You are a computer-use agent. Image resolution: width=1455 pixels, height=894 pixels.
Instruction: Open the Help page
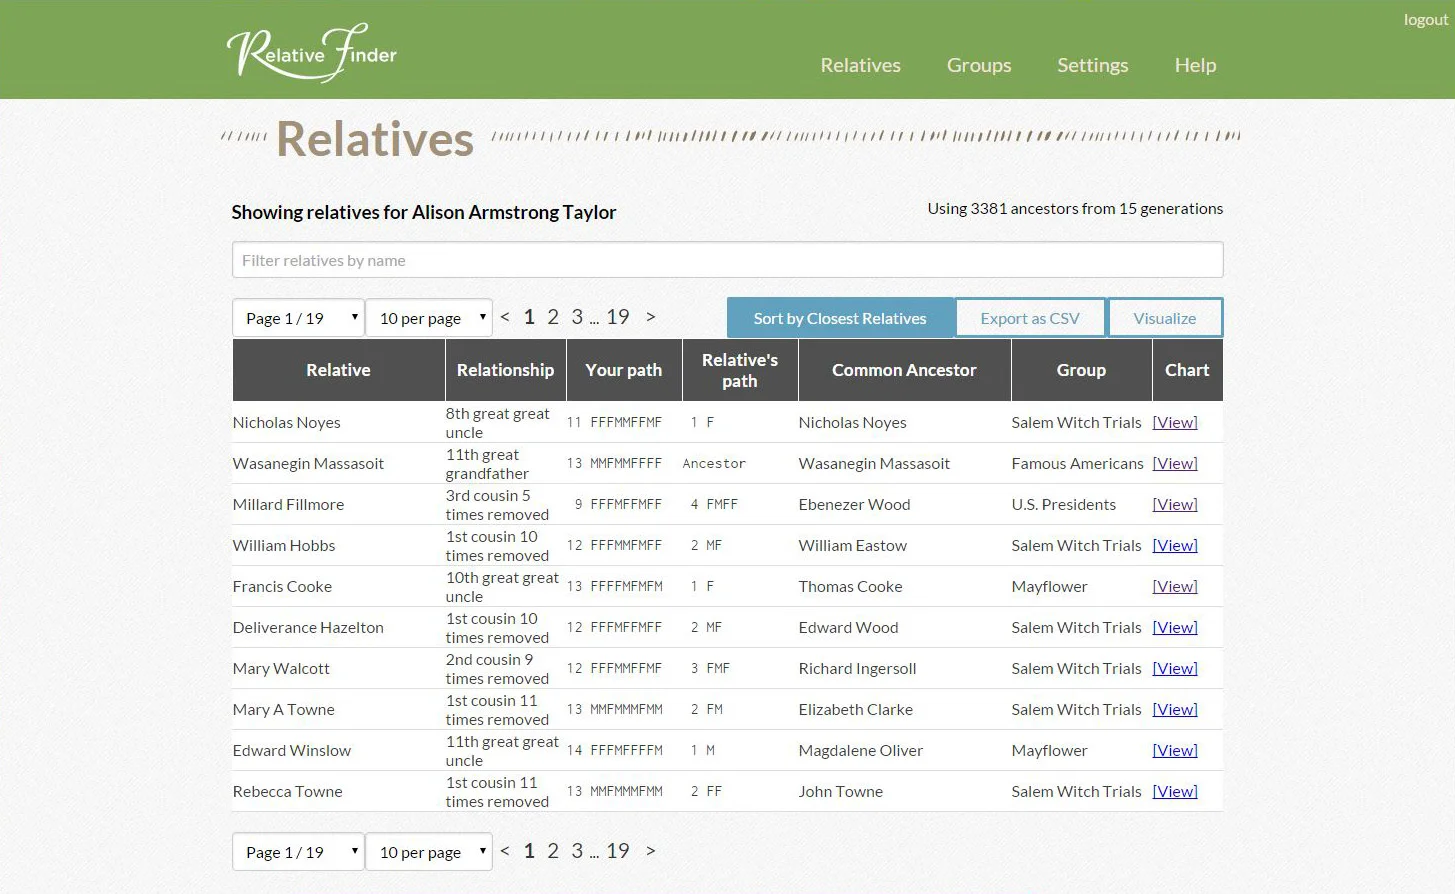coord(1194,65)
